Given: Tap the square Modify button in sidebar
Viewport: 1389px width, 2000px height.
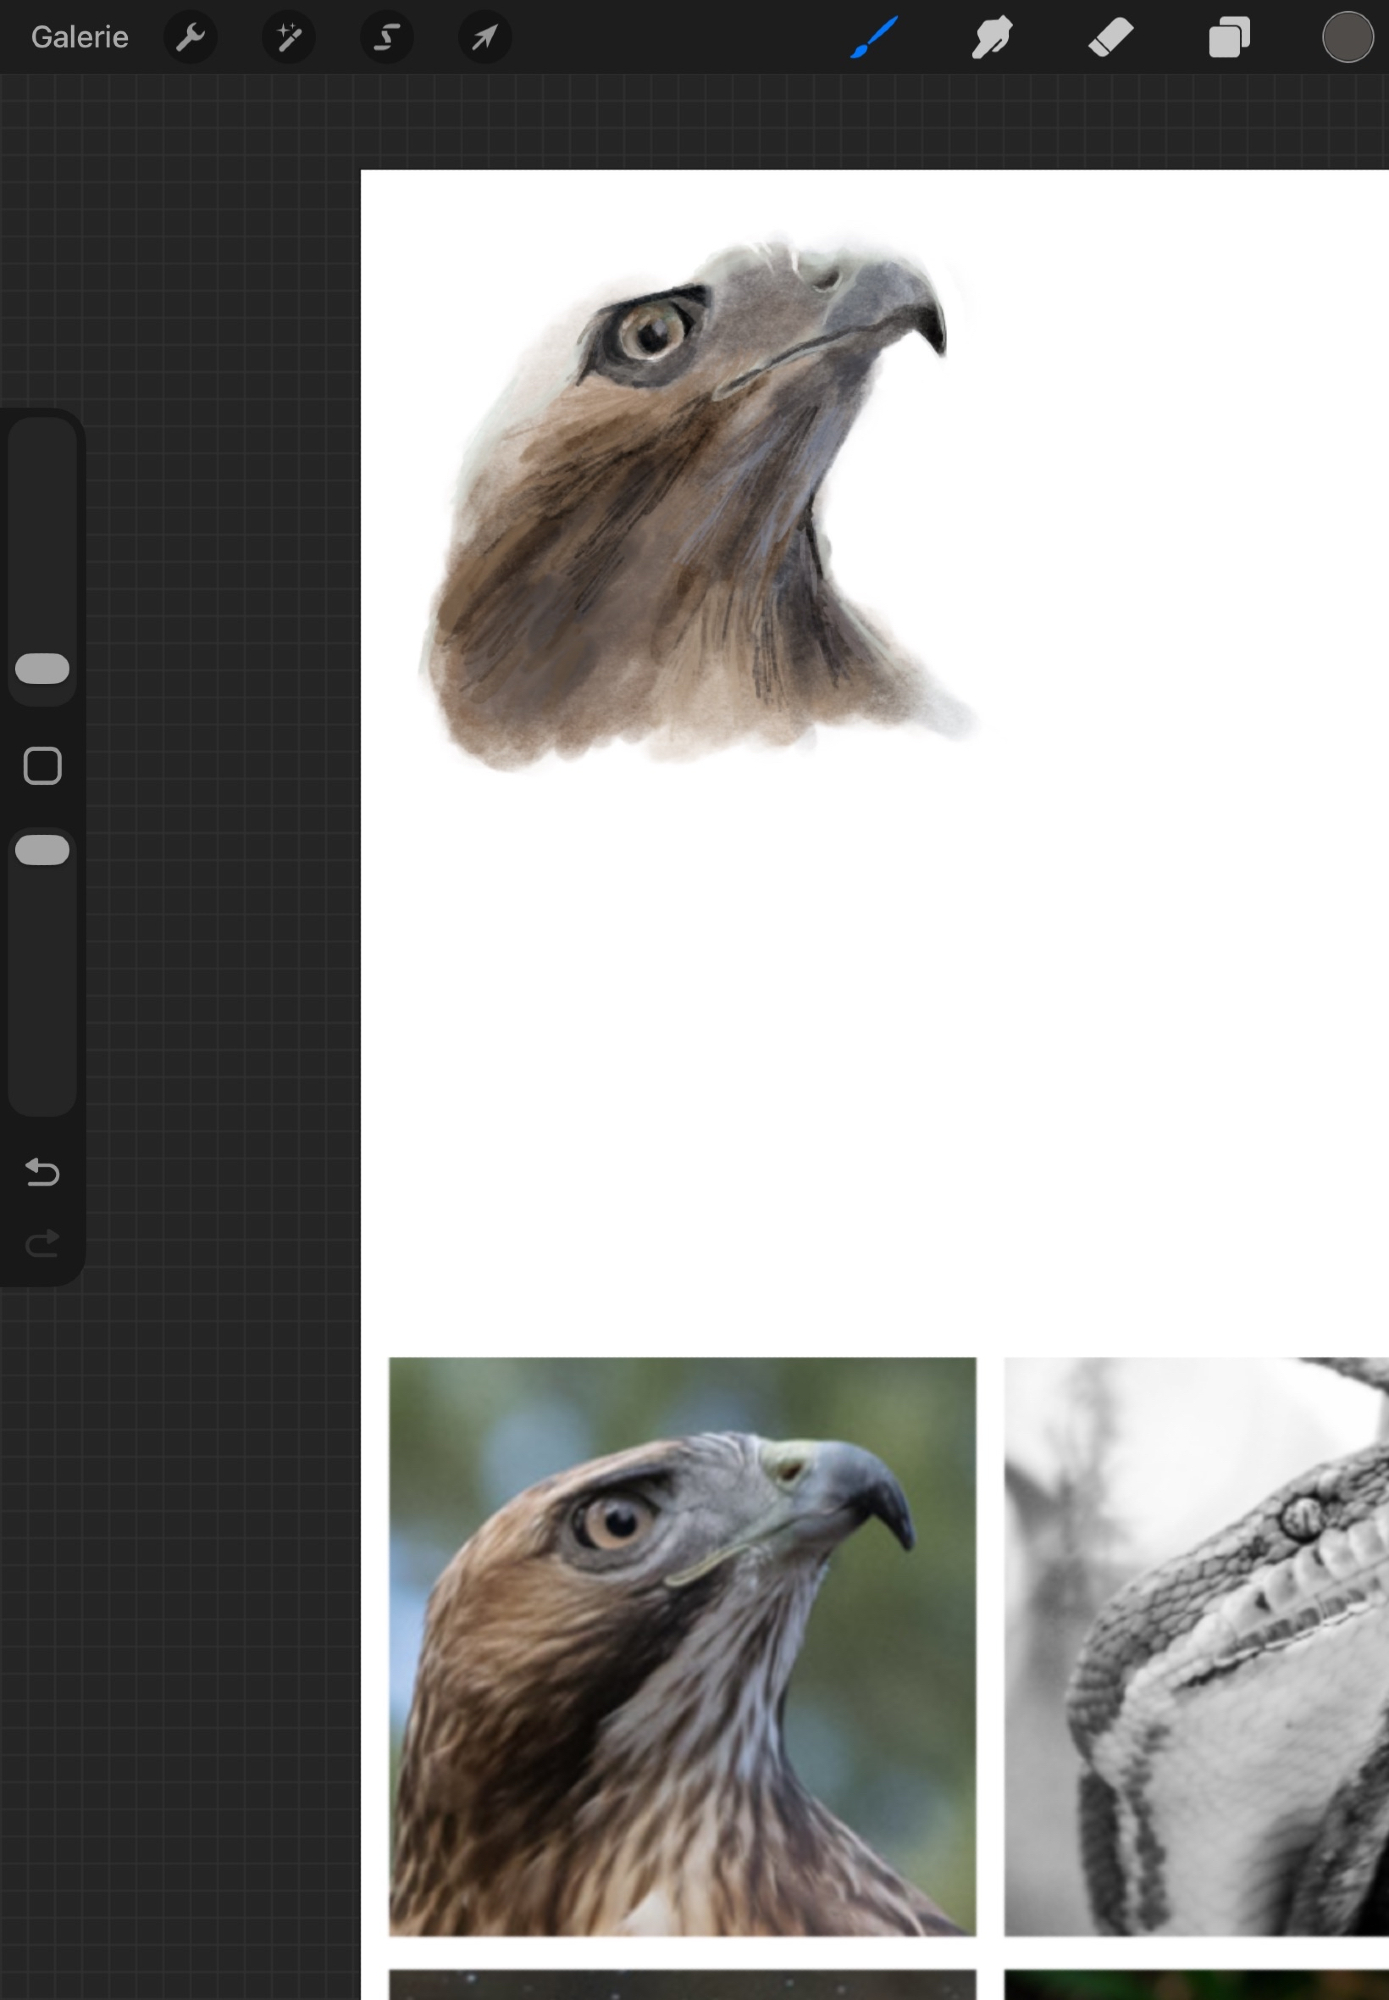Looking at the screenshot, I should 42,766.
